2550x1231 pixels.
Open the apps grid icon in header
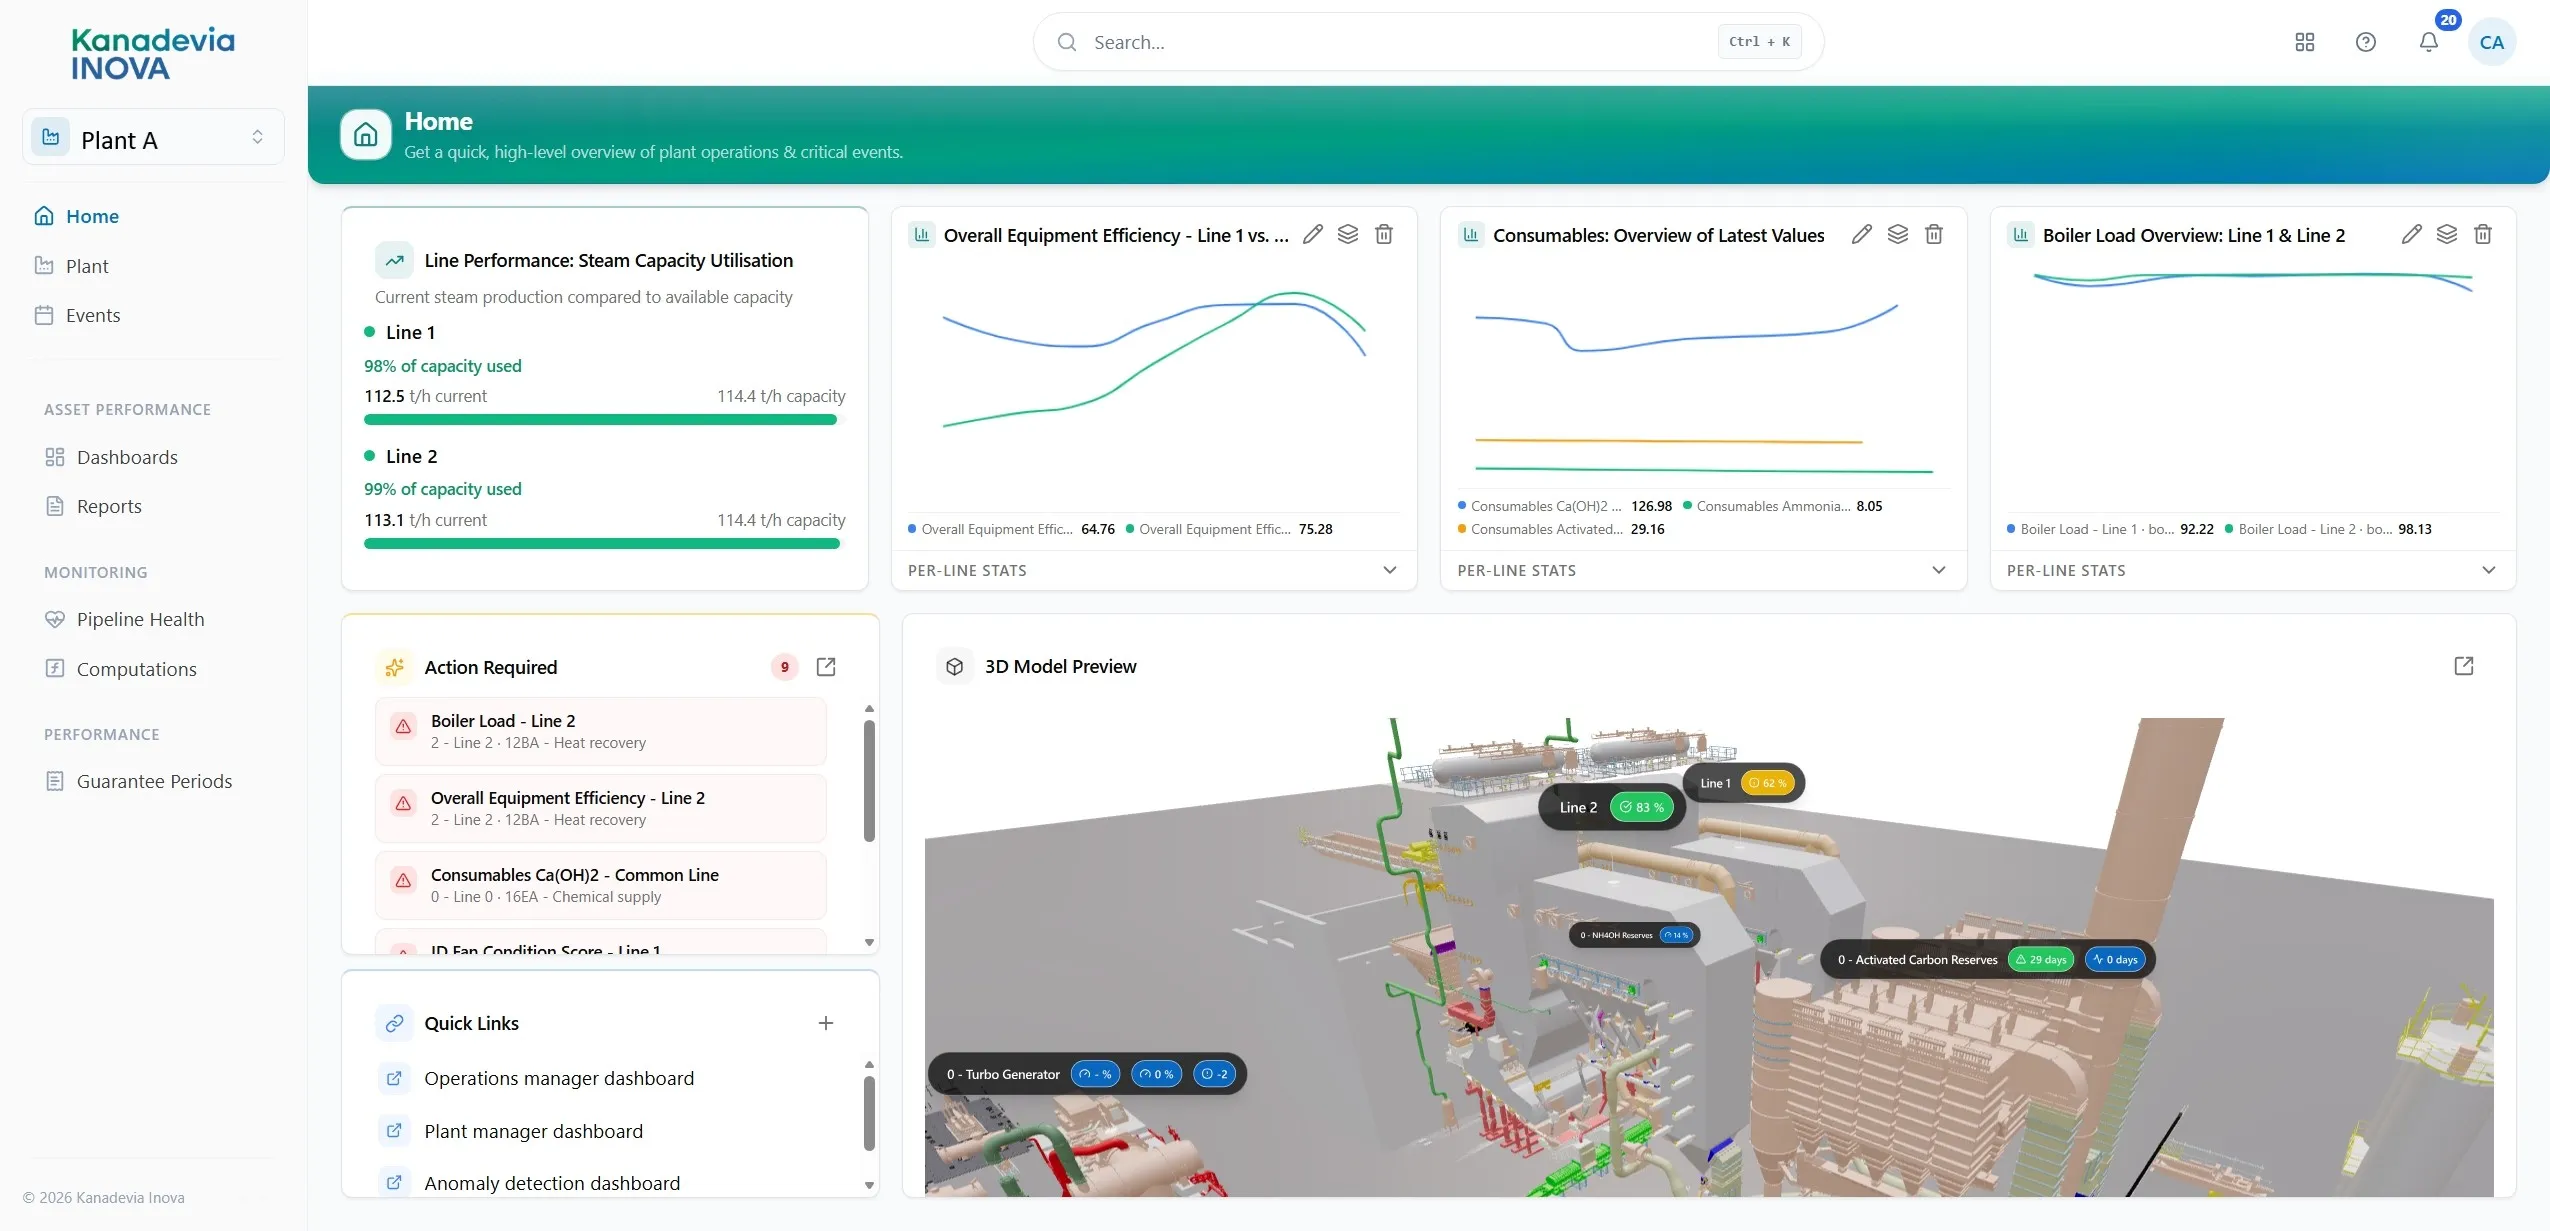[x=2304, y=42]
